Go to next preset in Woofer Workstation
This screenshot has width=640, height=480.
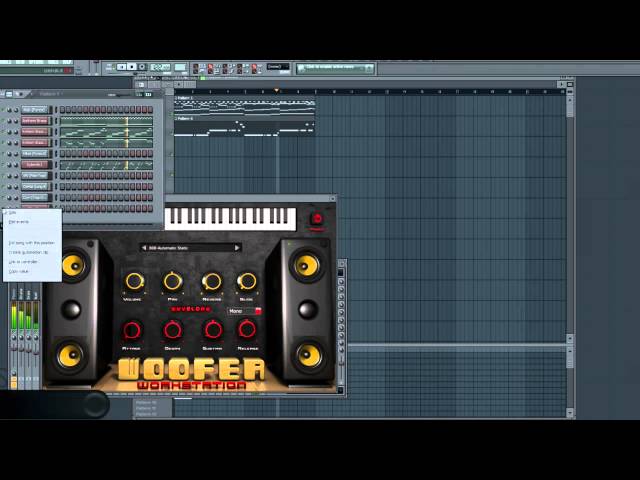[237, 248]
